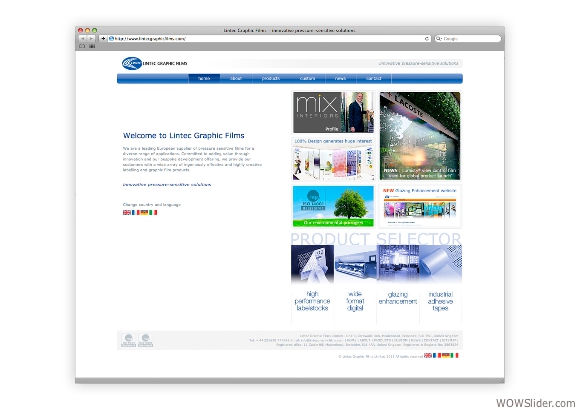Open the Top Sites grid icon
Screen dimensions: 580x412
click(x=92, y=46)
